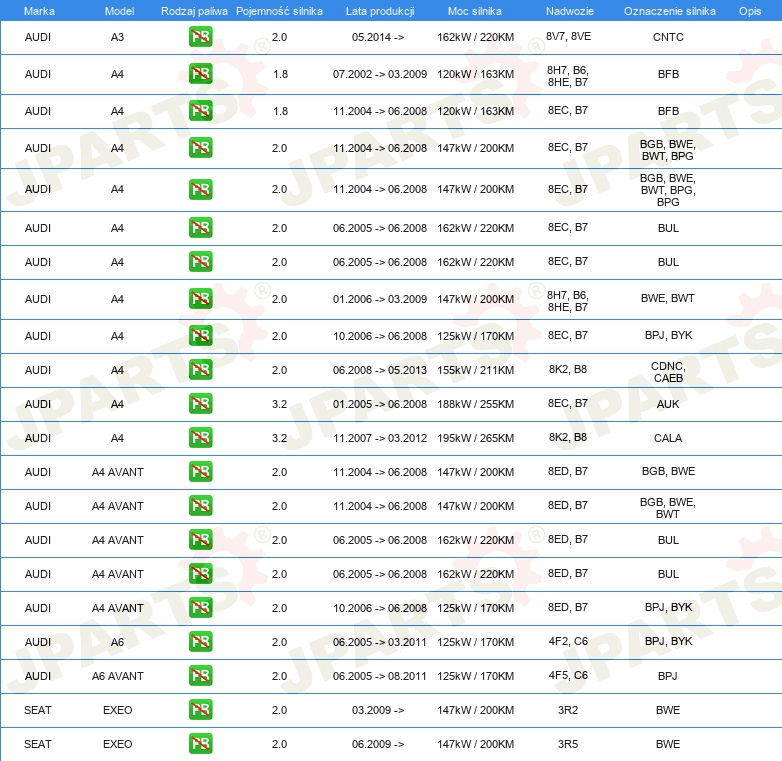Click fuel icon in the BWE, BWT row
This screenshot has width=782, height=761.
200,299
